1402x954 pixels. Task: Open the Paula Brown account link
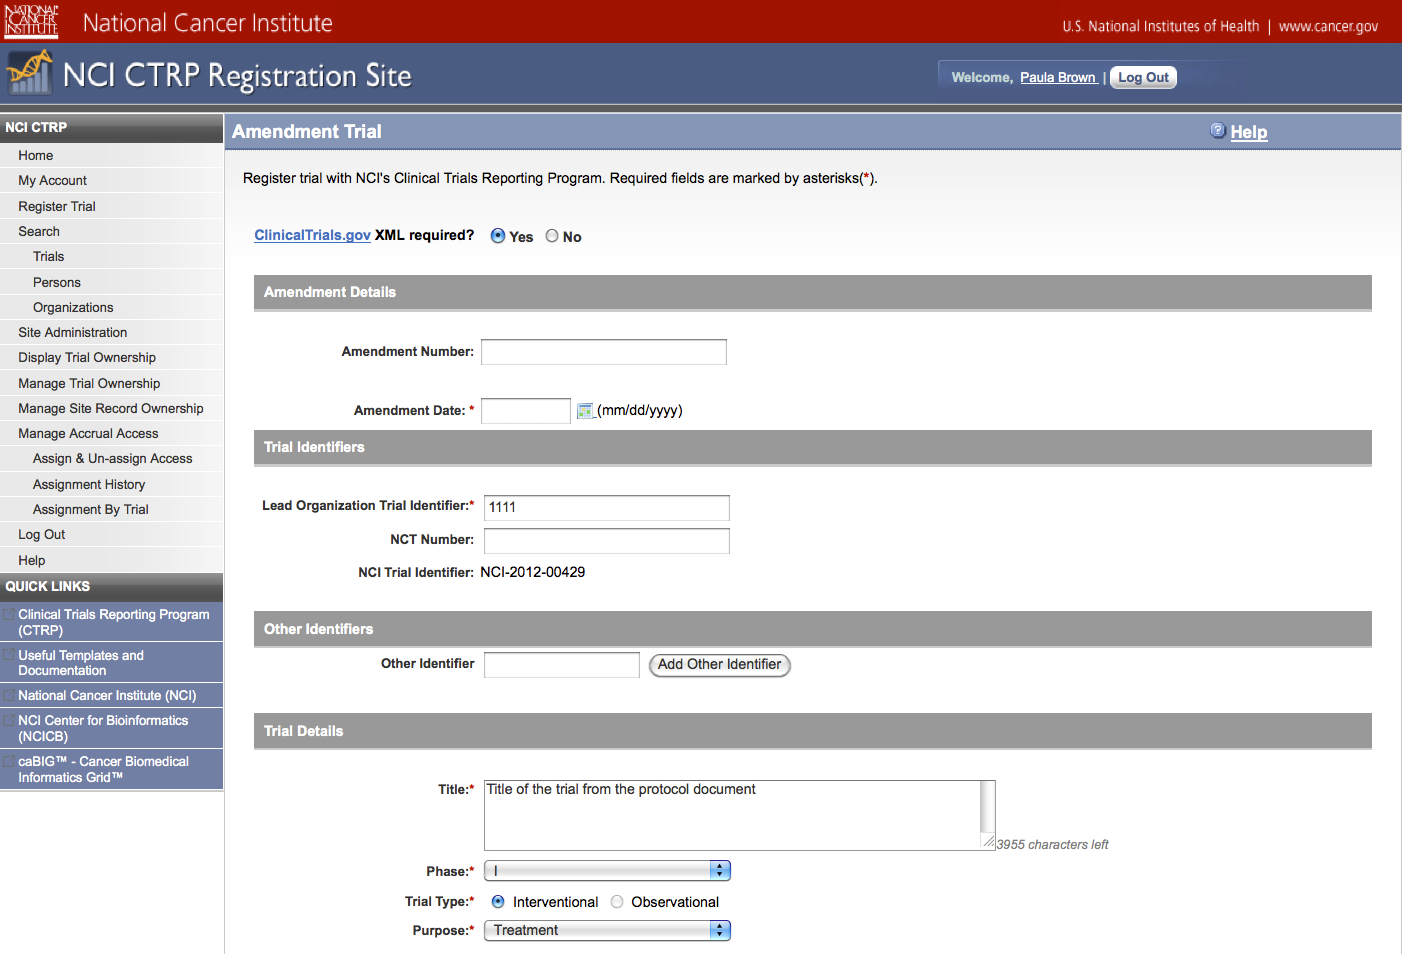pyautogui.click(x=1058, y=78)
